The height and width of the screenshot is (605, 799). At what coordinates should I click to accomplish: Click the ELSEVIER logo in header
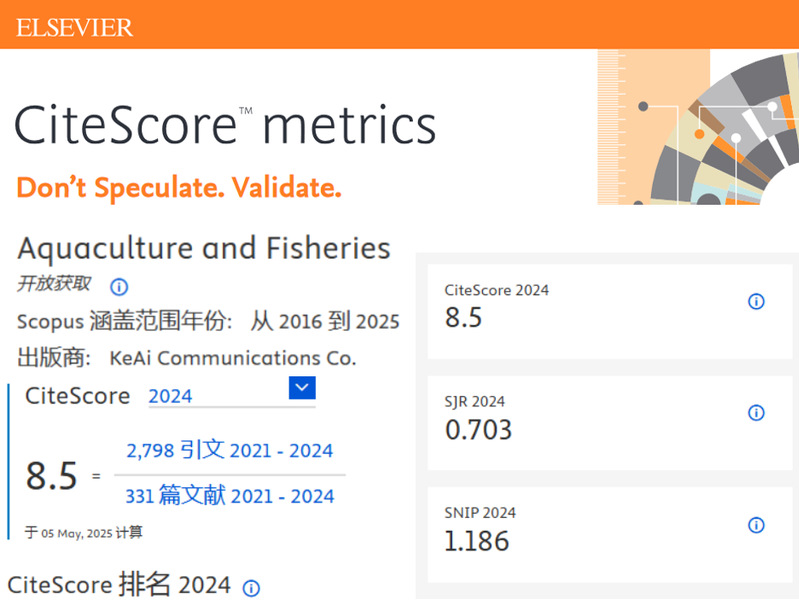tap(74, 28)
